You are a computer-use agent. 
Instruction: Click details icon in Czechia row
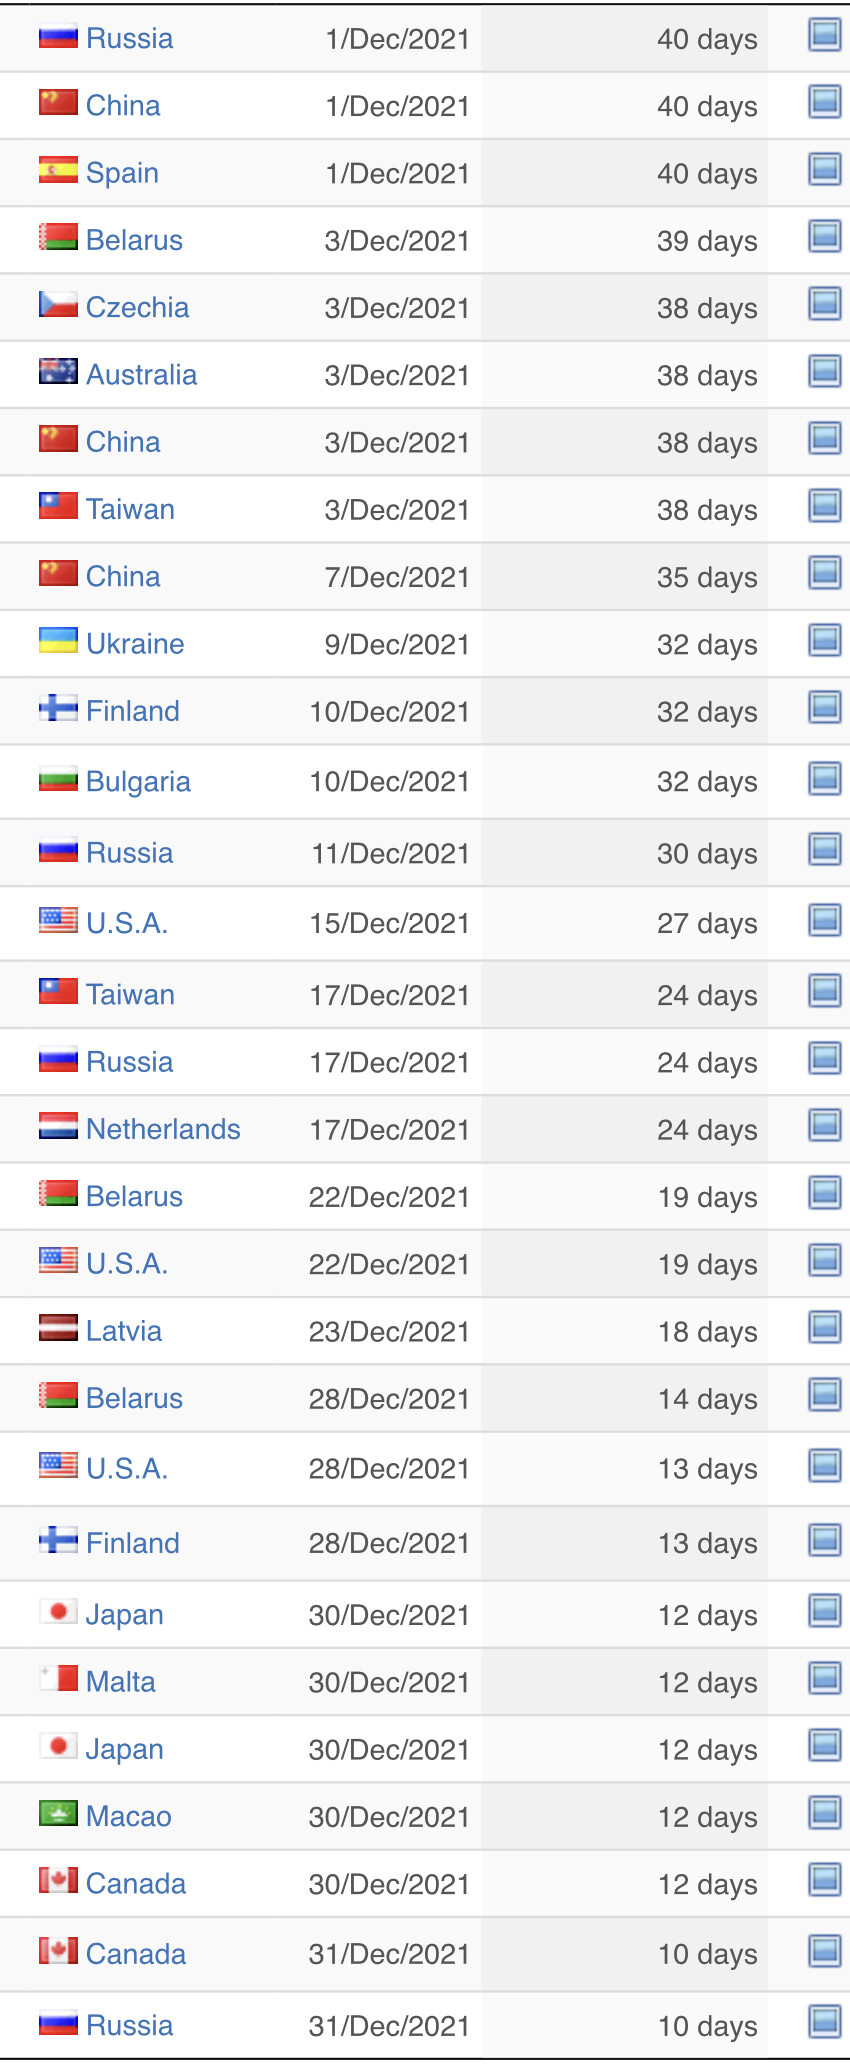pos(824,304)
